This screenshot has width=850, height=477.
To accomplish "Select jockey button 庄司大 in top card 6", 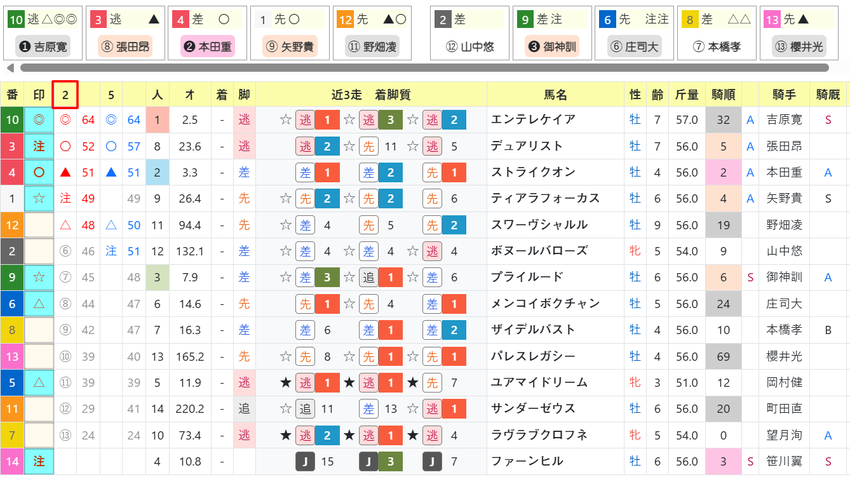I will (635, 47).
